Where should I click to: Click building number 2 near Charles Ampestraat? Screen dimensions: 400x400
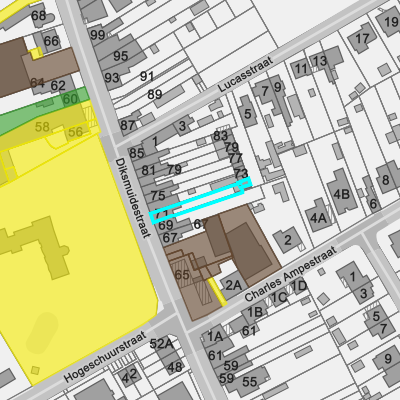click(x=287, y=239)
